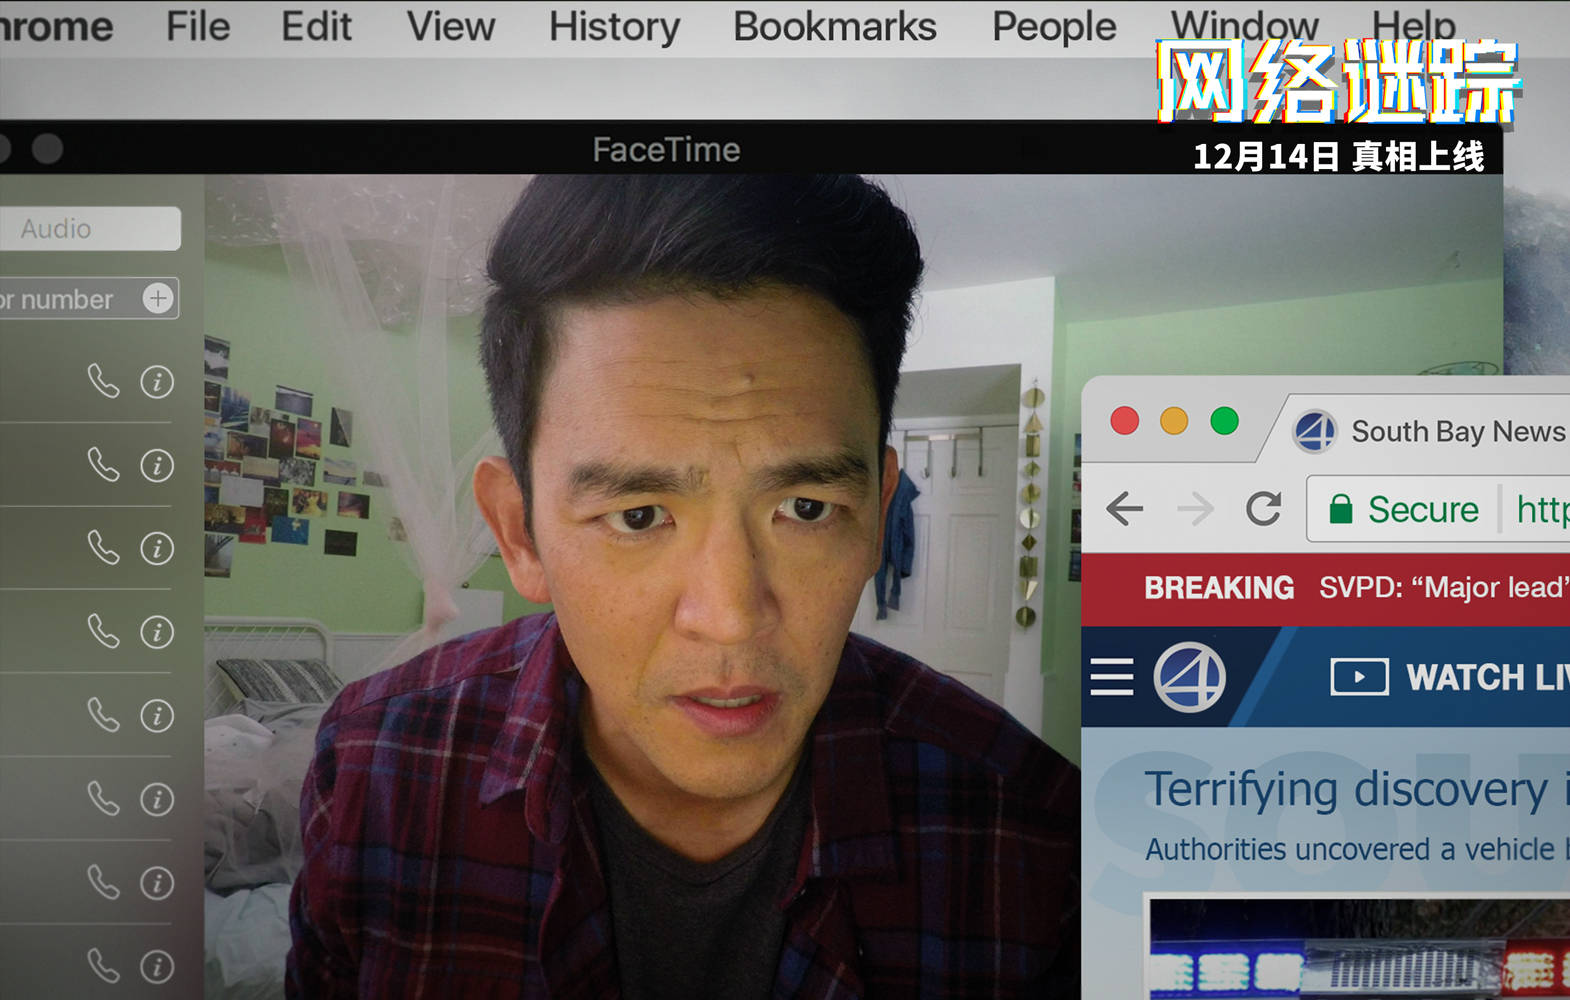Select the Audio tab in FaceTime
1570x1000 pixels.
point(90,229)
